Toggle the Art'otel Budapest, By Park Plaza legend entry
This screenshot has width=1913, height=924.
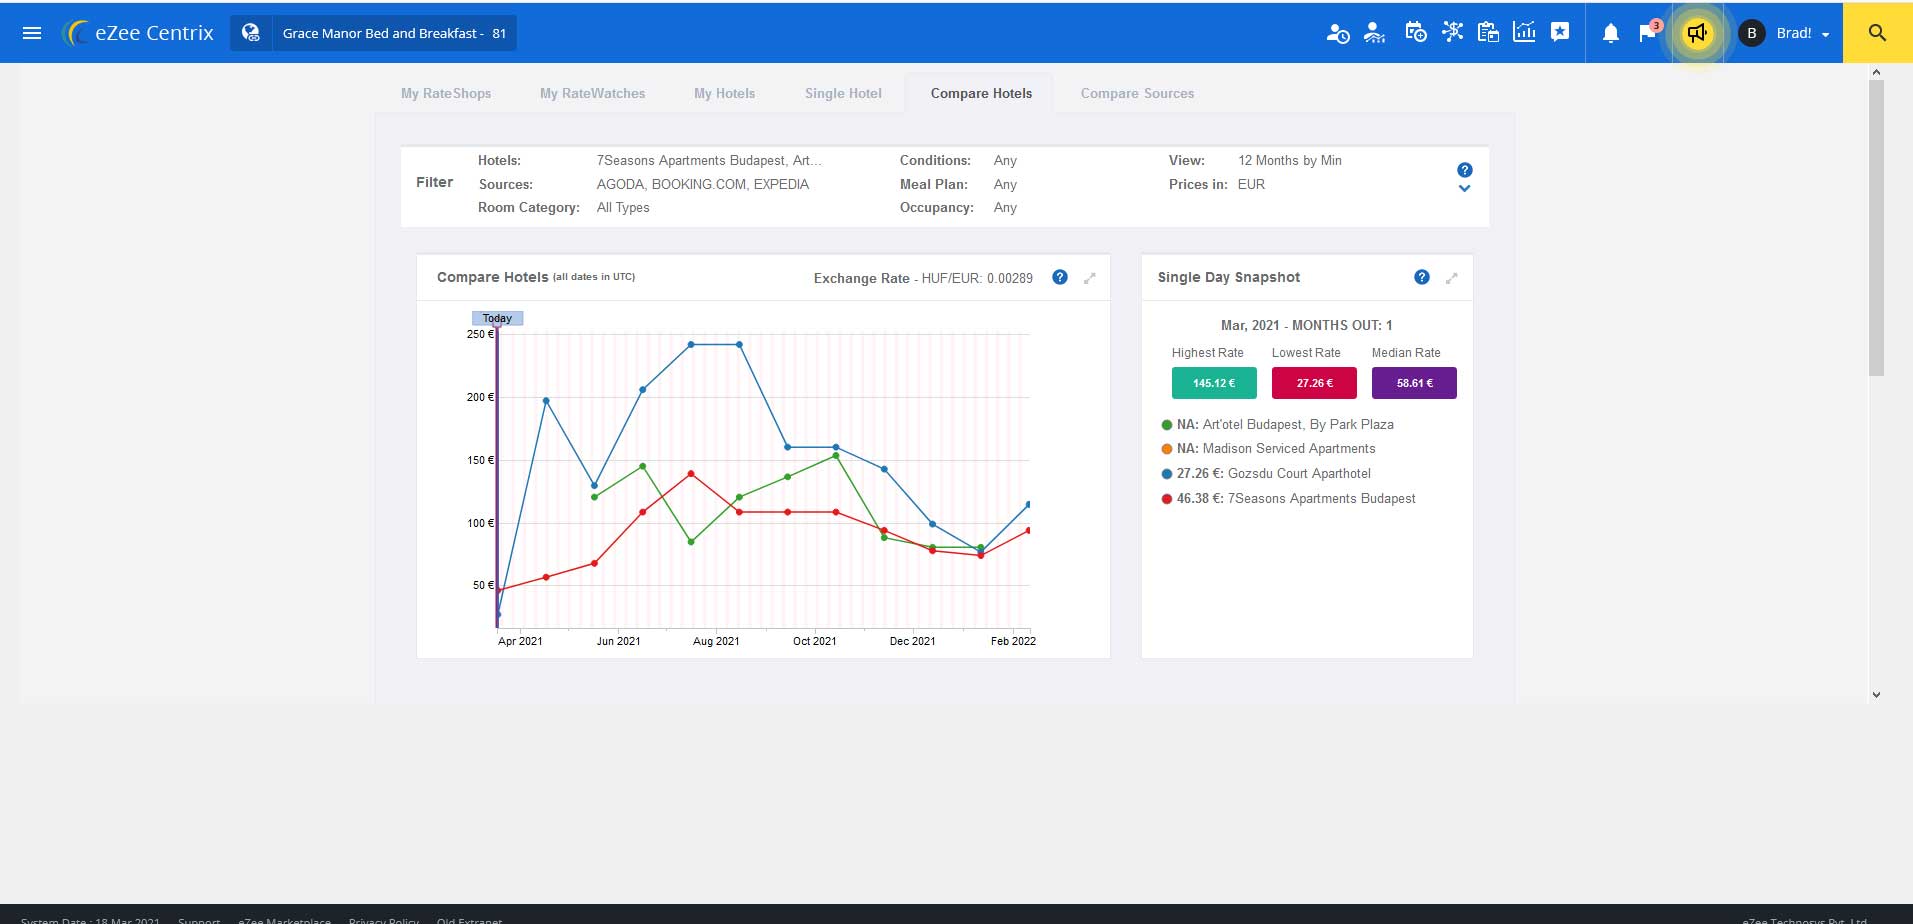(1277, 424)
